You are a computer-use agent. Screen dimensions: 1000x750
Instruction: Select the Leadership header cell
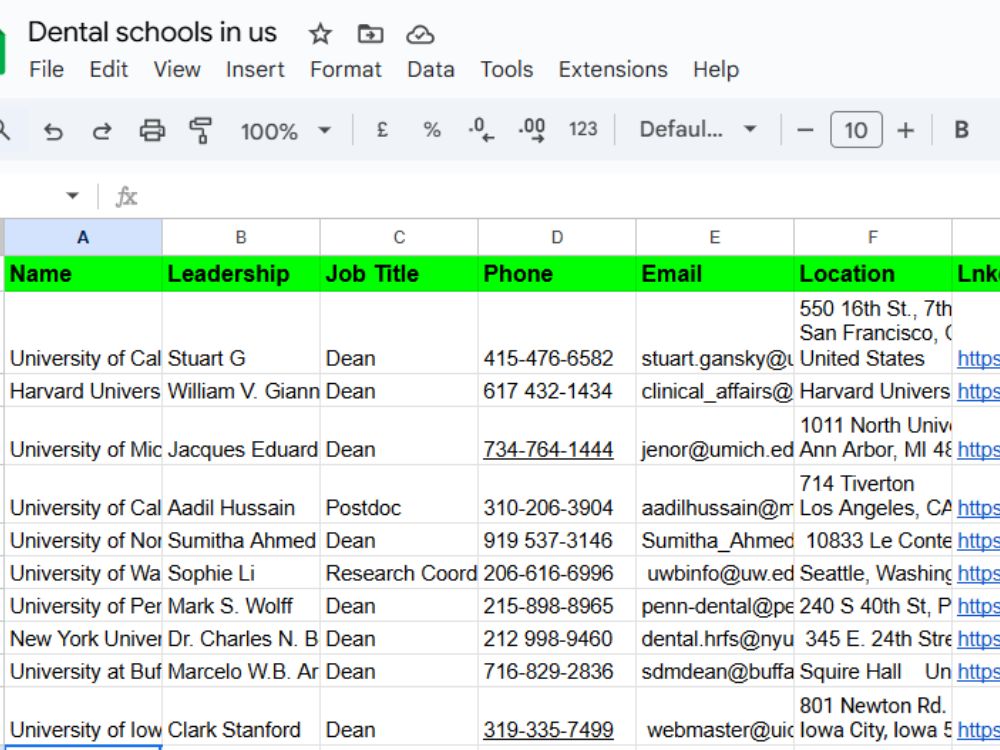coord(241,274)
